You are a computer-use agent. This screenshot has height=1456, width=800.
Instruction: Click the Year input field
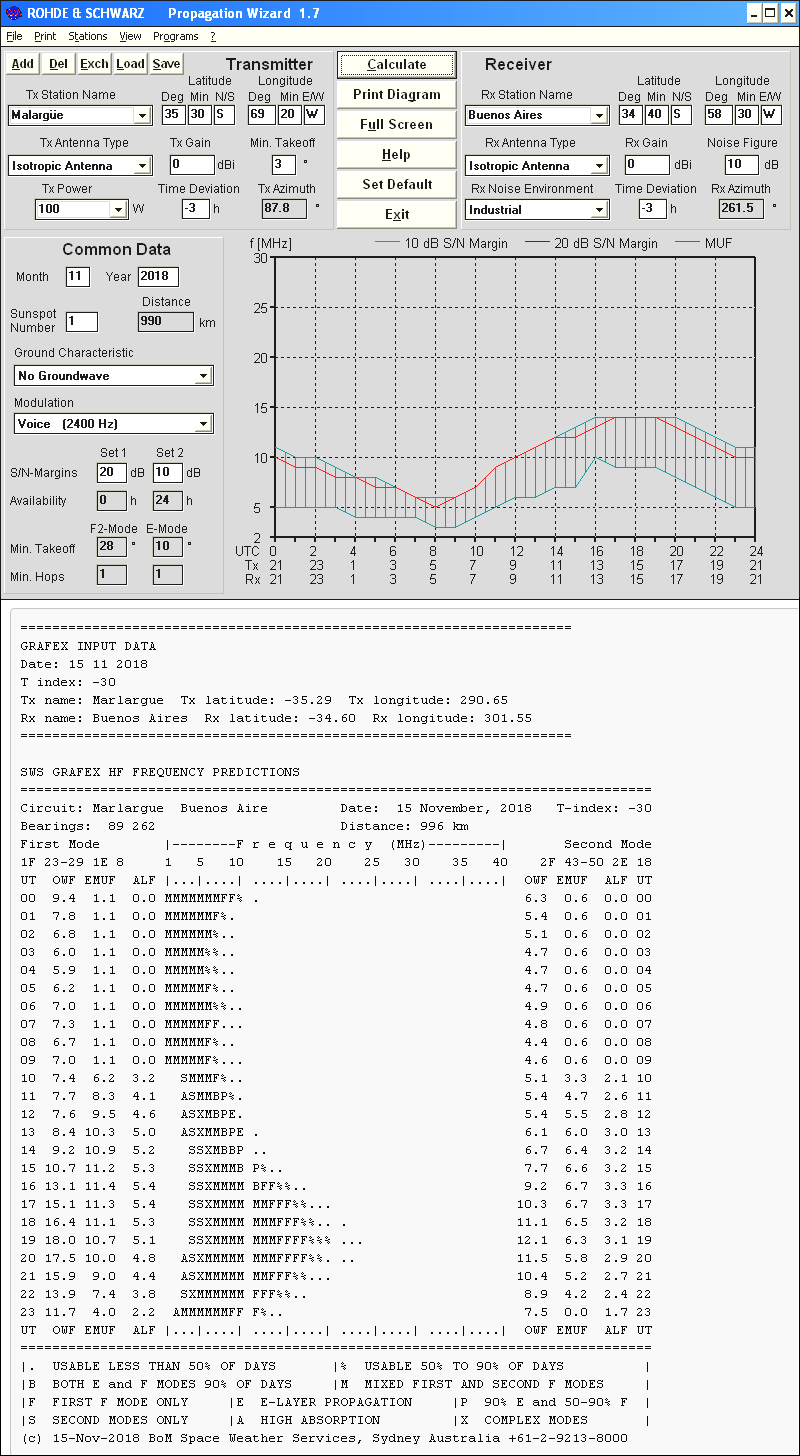coord(158,277)
